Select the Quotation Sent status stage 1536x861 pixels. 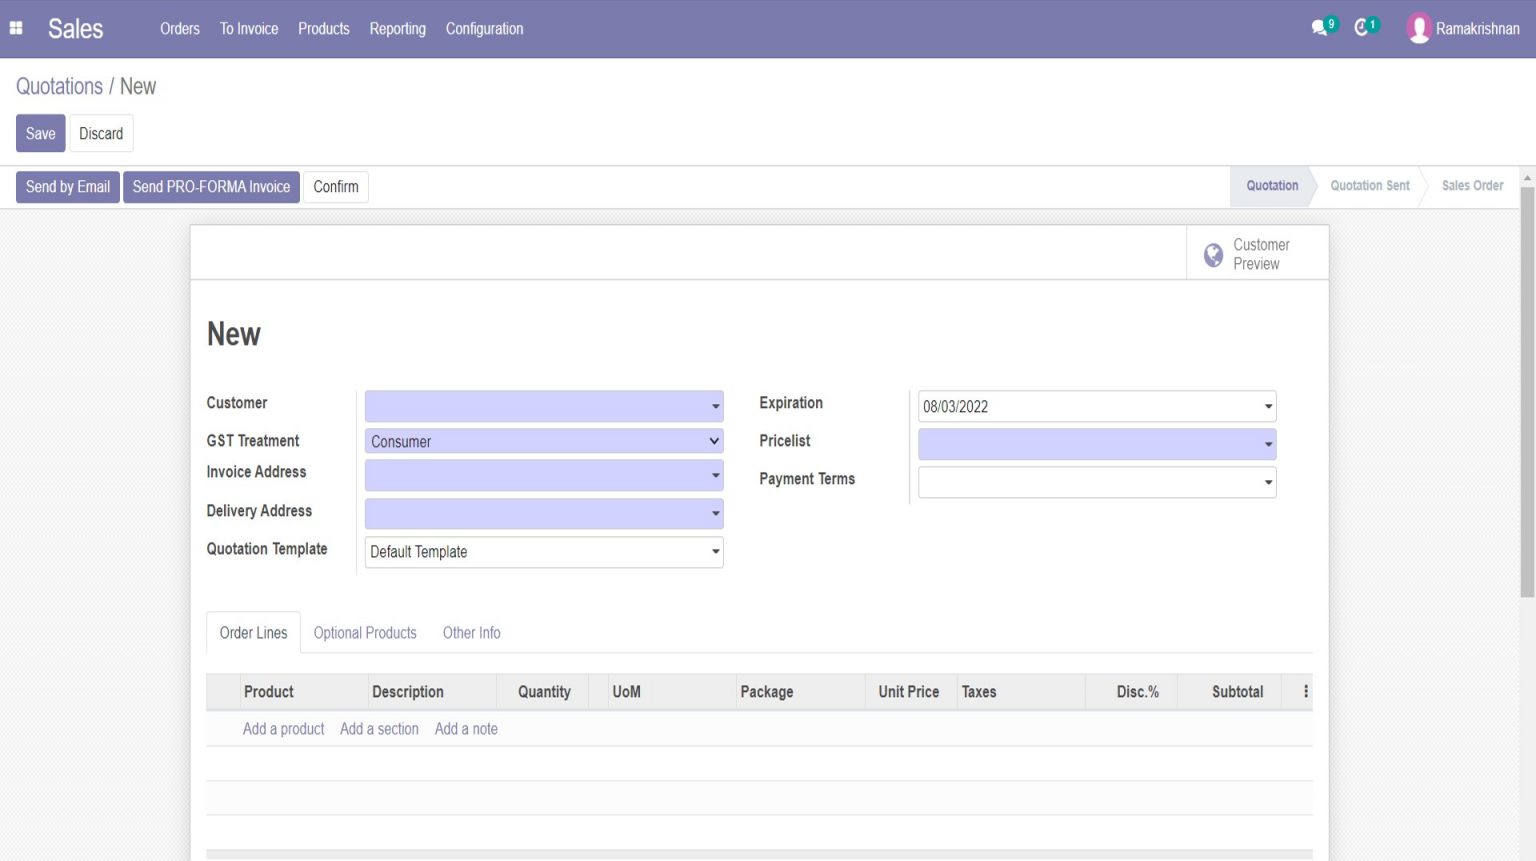[x=1370, y=186]
